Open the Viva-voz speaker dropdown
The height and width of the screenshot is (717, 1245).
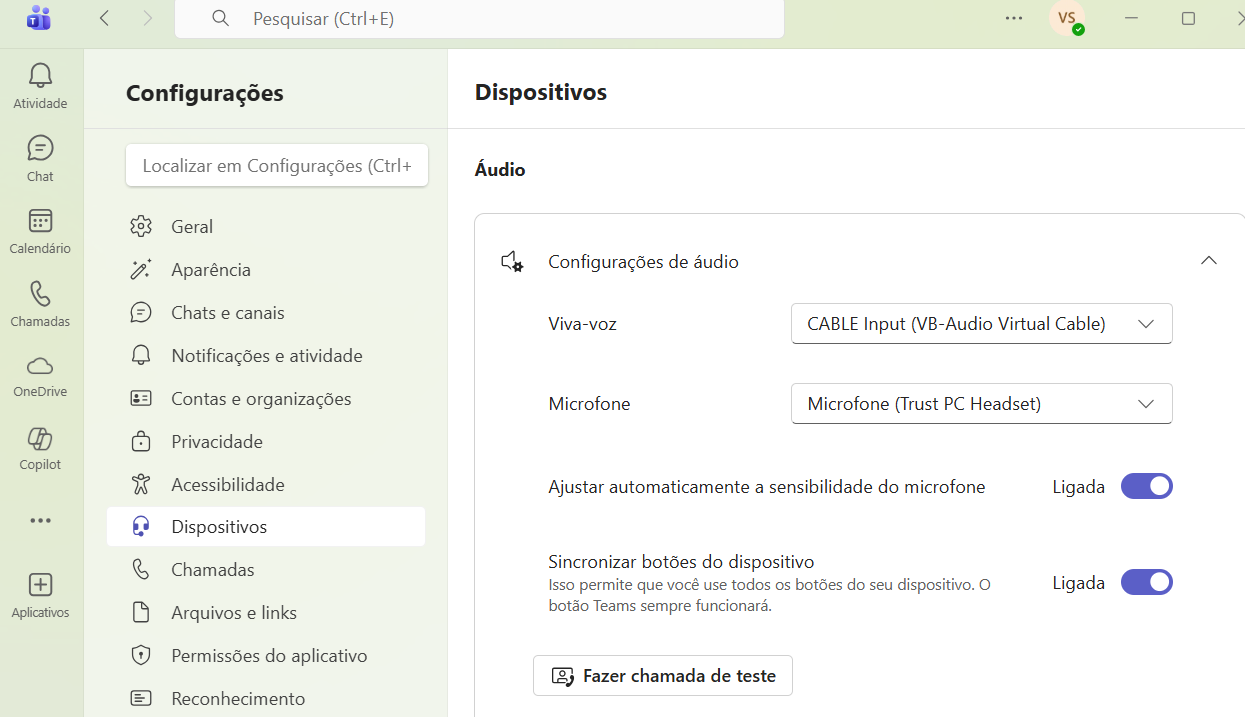pyautogui.click(x=981, y=324)
